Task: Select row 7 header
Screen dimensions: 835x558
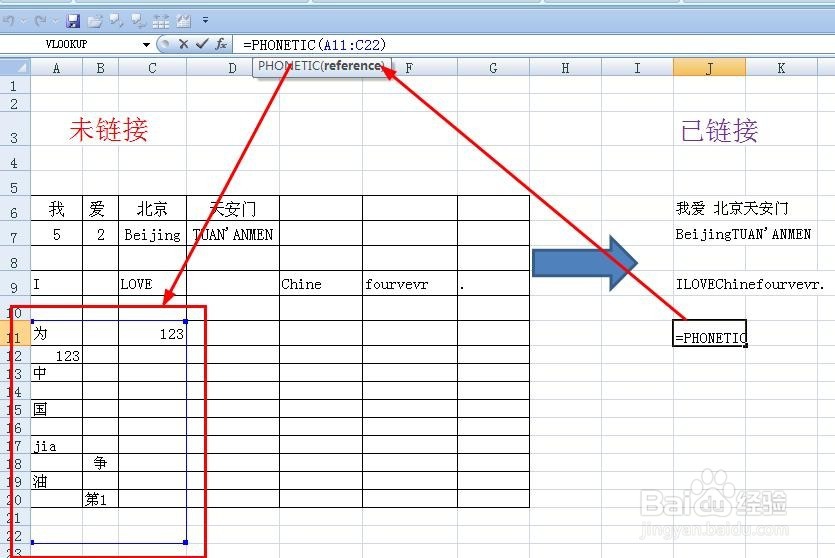Action: pos(14,234)
